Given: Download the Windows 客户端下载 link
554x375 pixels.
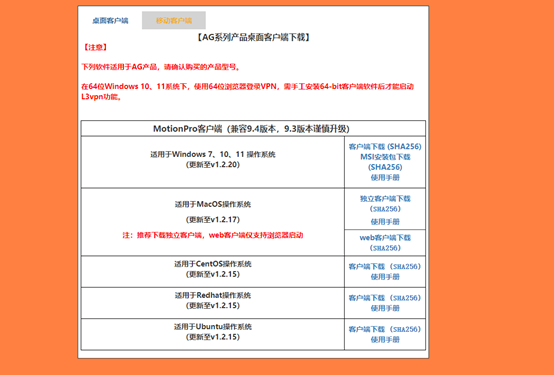Looking at the screenshot, I should pos(366,146).
